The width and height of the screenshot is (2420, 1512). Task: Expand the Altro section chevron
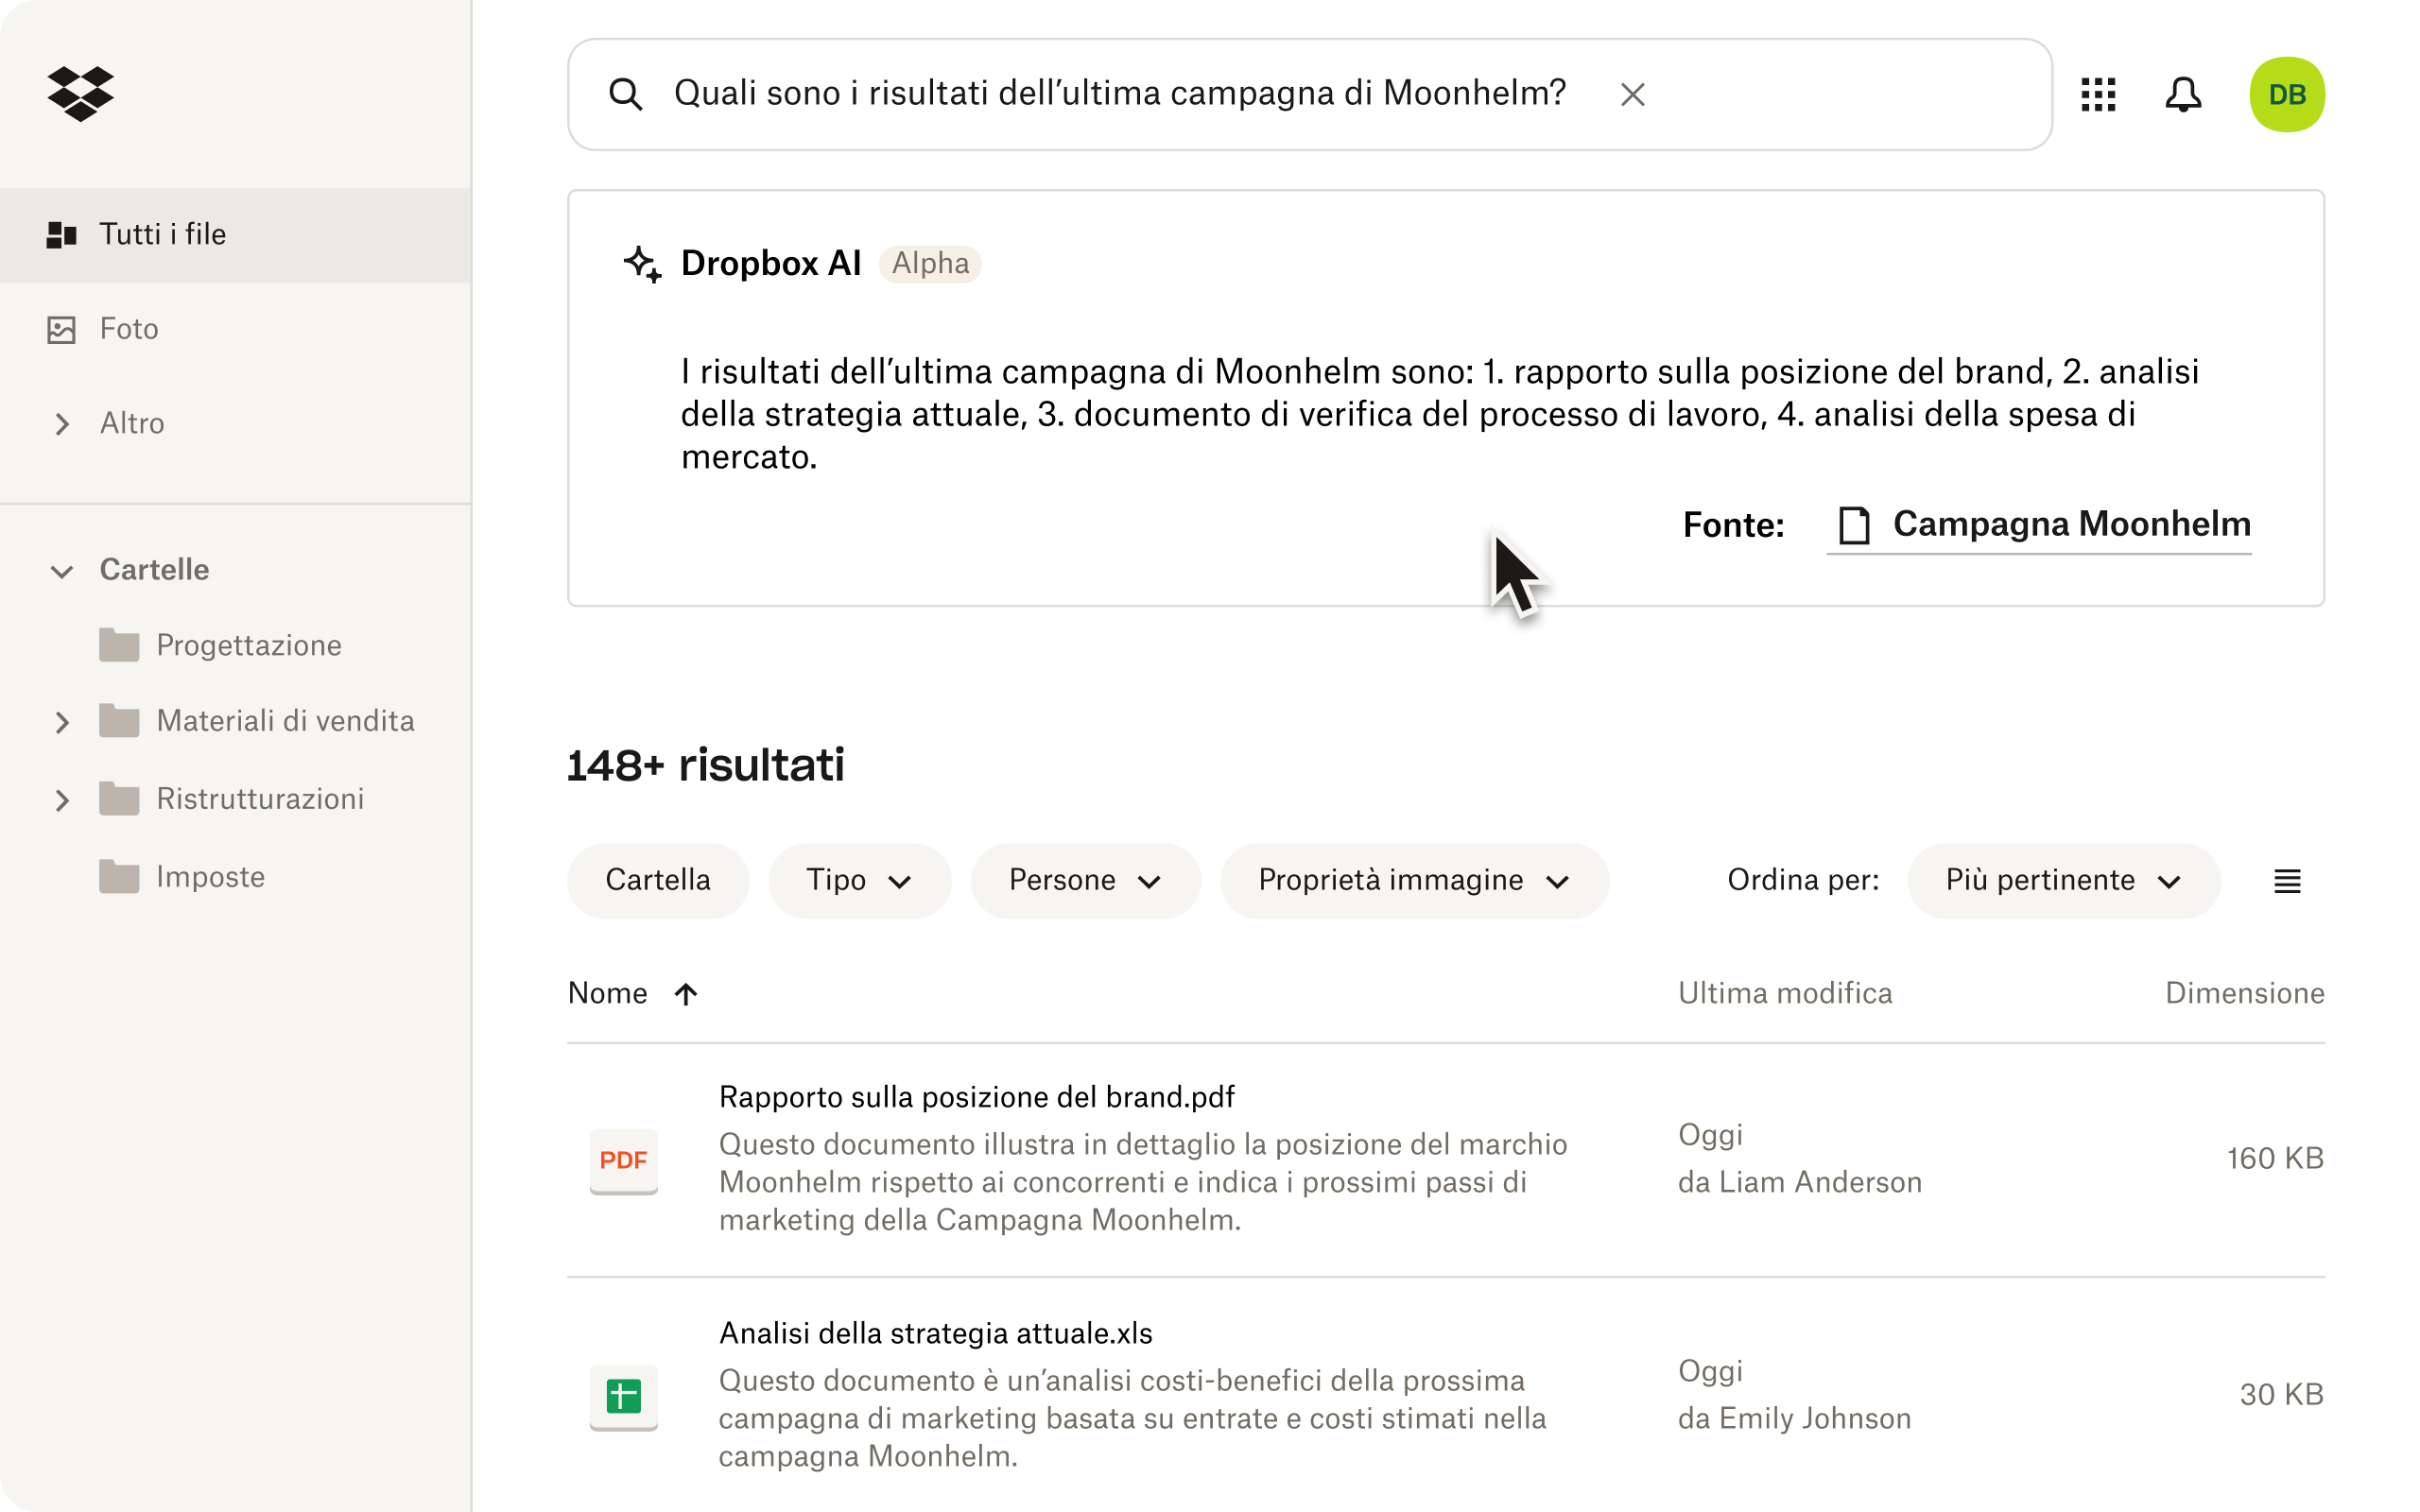62,424
